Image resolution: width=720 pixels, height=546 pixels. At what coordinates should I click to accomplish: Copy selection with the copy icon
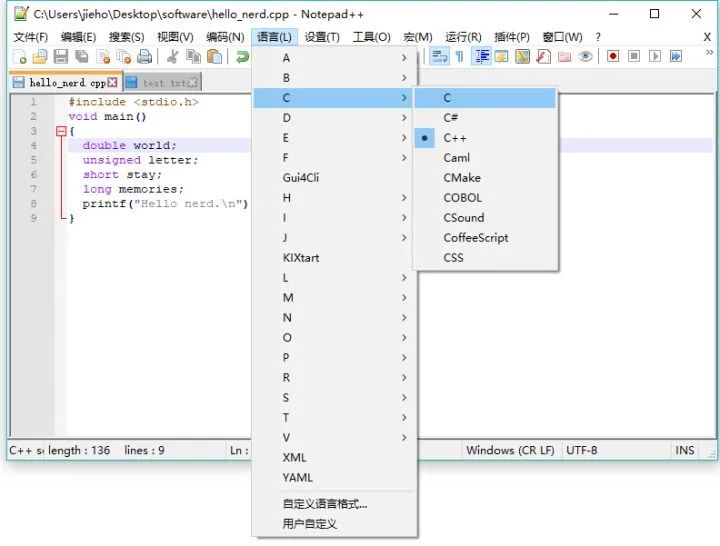(x=193, y=56)
